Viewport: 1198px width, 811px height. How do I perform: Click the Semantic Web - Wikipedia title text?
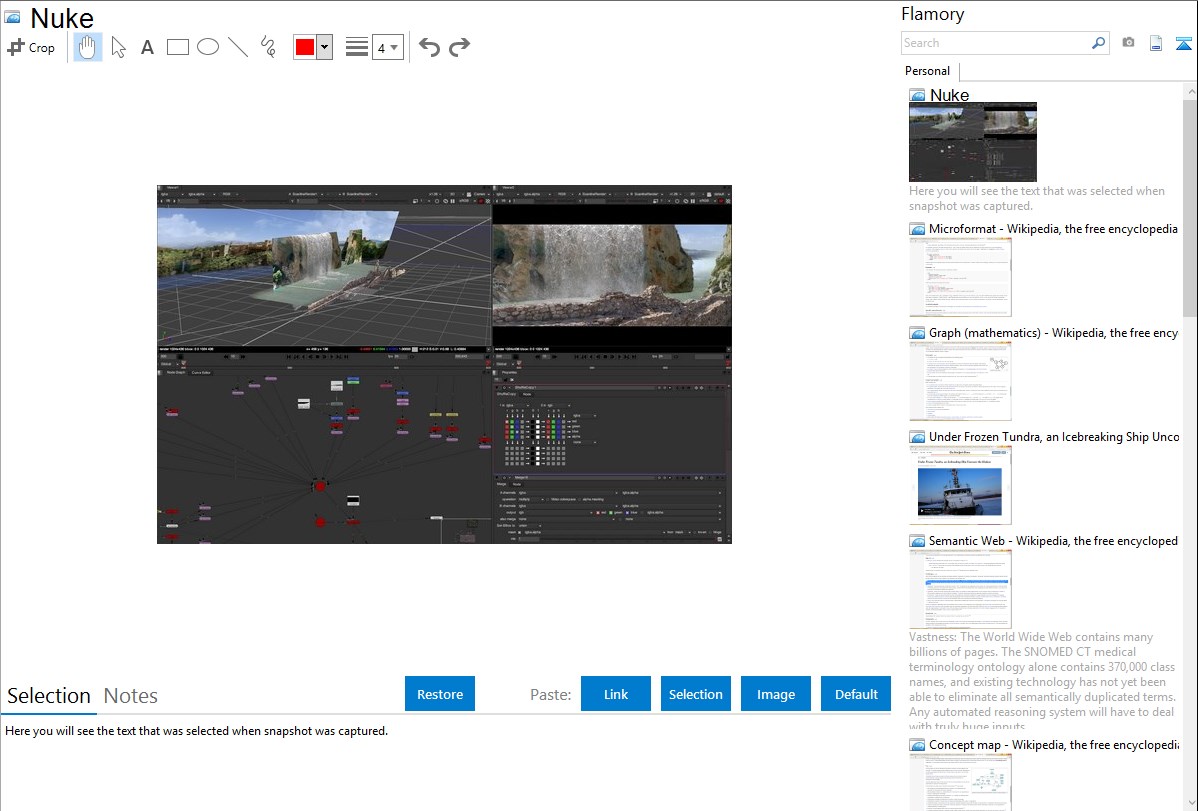1053,540
